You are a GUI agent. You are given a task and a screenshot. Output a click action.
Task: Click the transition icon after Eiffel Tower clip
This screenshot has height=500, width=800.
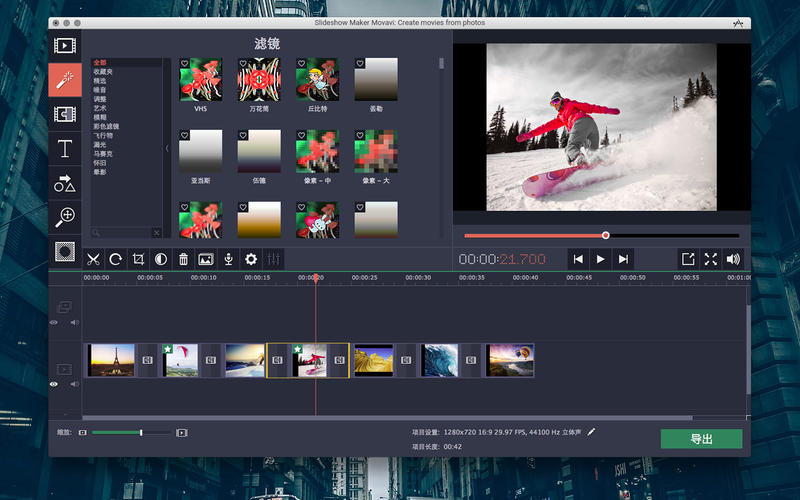(x=147, y=360)
